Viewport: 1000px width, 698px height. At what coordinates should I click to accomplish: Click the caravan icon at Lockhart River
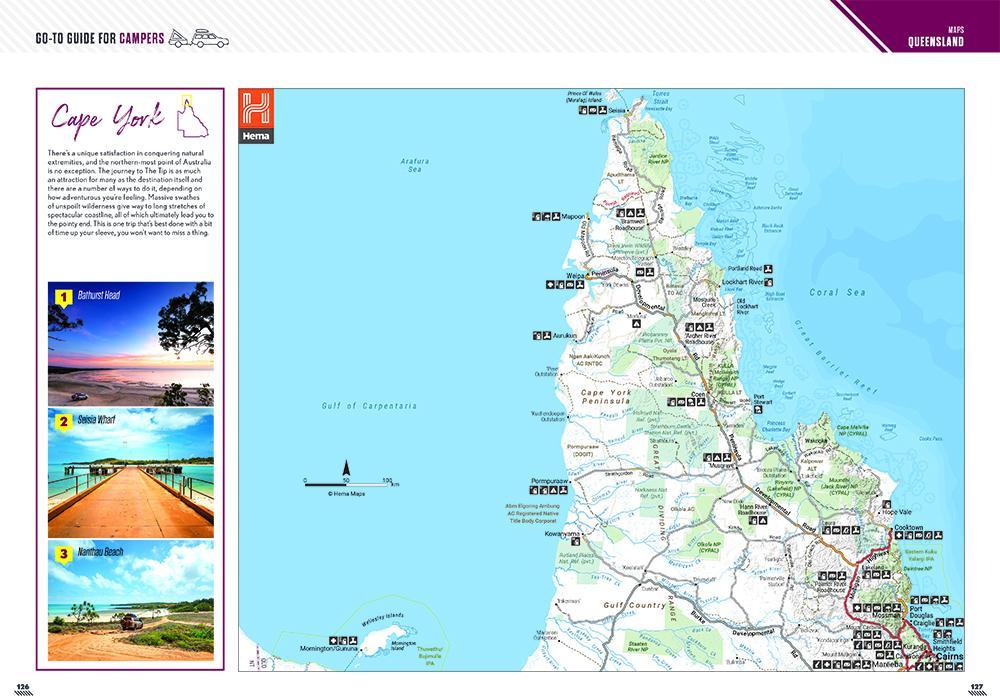(767, 282)
